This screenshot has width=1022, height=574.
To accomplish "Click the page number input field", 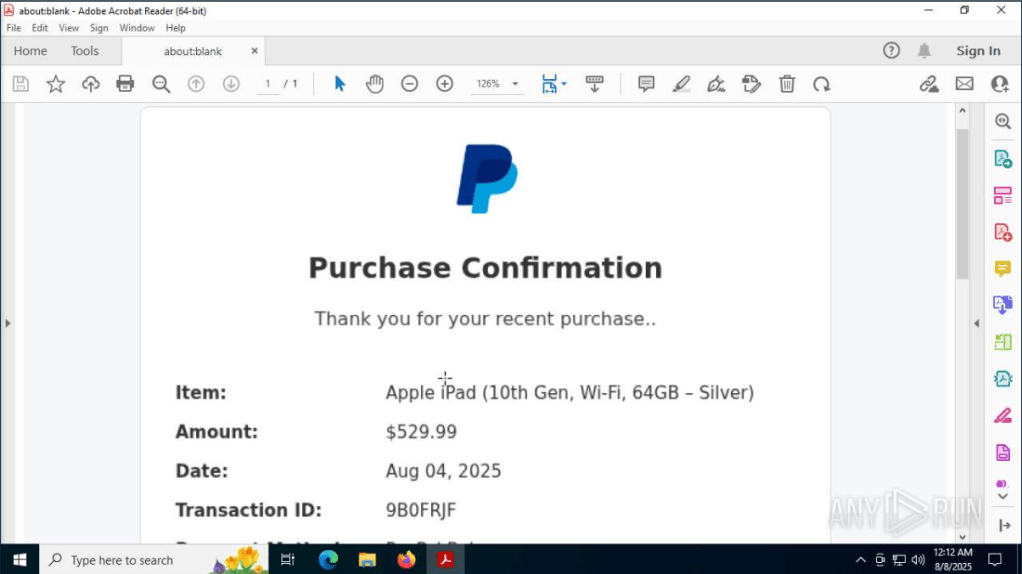I will (x=267, y=84).
